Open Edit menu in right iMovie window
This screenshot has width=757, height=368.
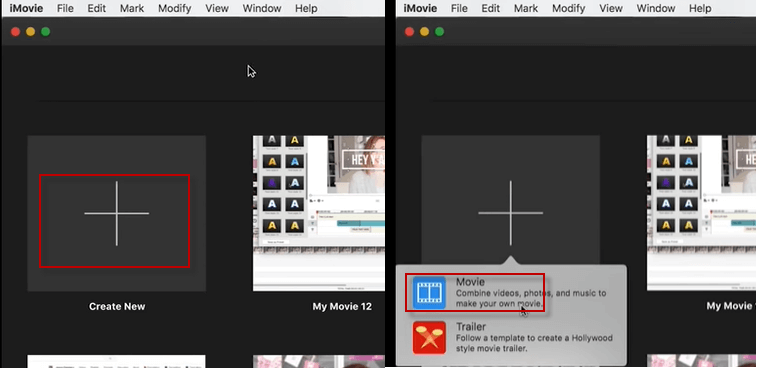(491, 8)
